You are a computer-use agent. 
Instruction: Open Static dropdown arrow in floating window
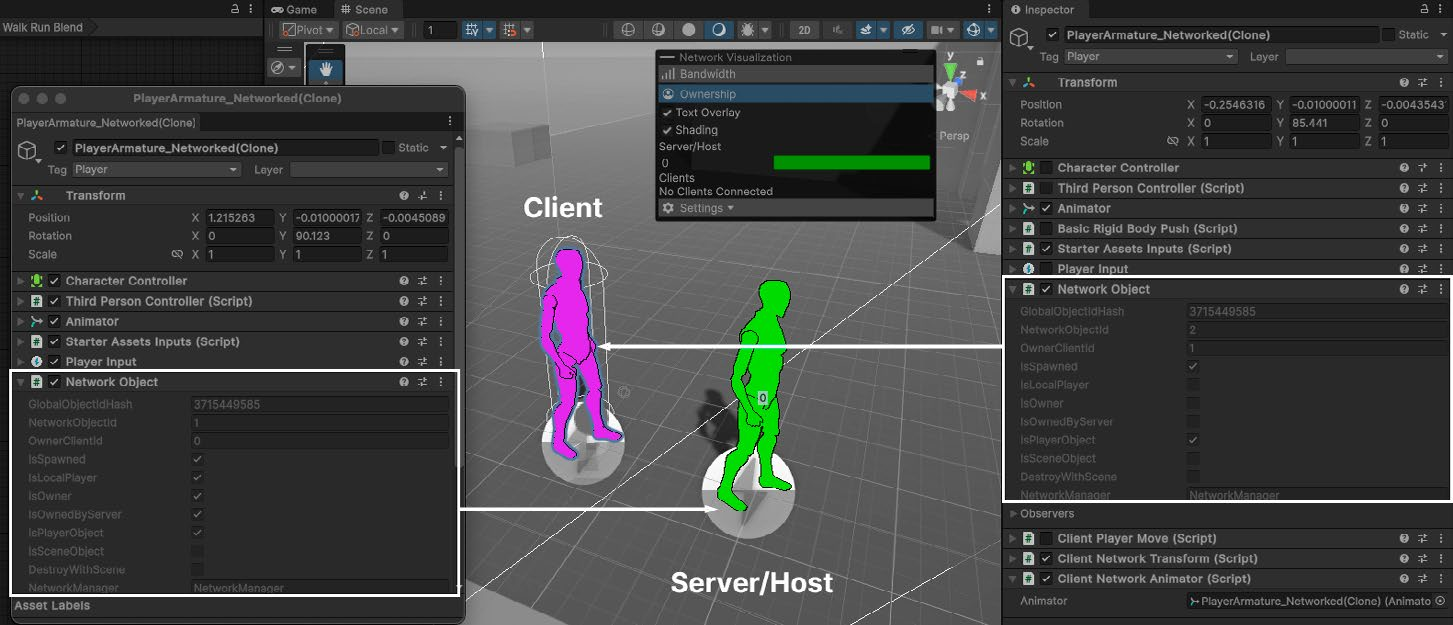(443, 148)
